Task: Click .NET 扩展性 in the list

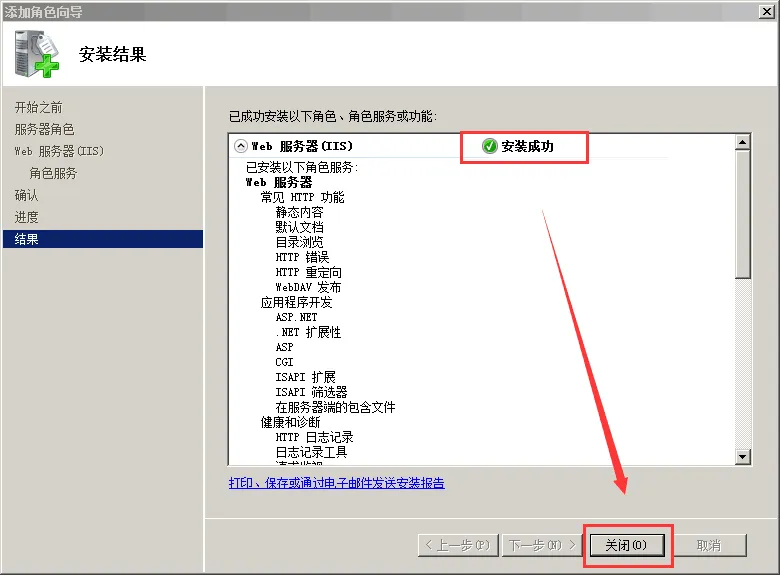Action: (x=308, y=332)
